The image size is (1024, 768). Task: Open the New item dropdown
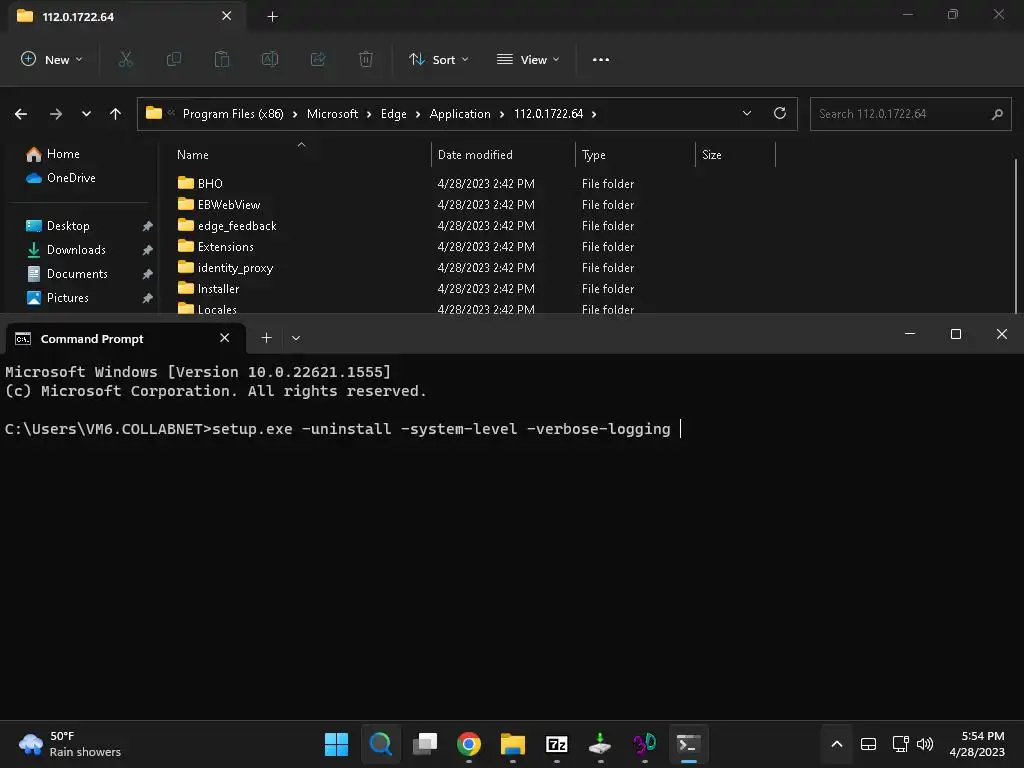pyautogui.click(x=52, y=59)
